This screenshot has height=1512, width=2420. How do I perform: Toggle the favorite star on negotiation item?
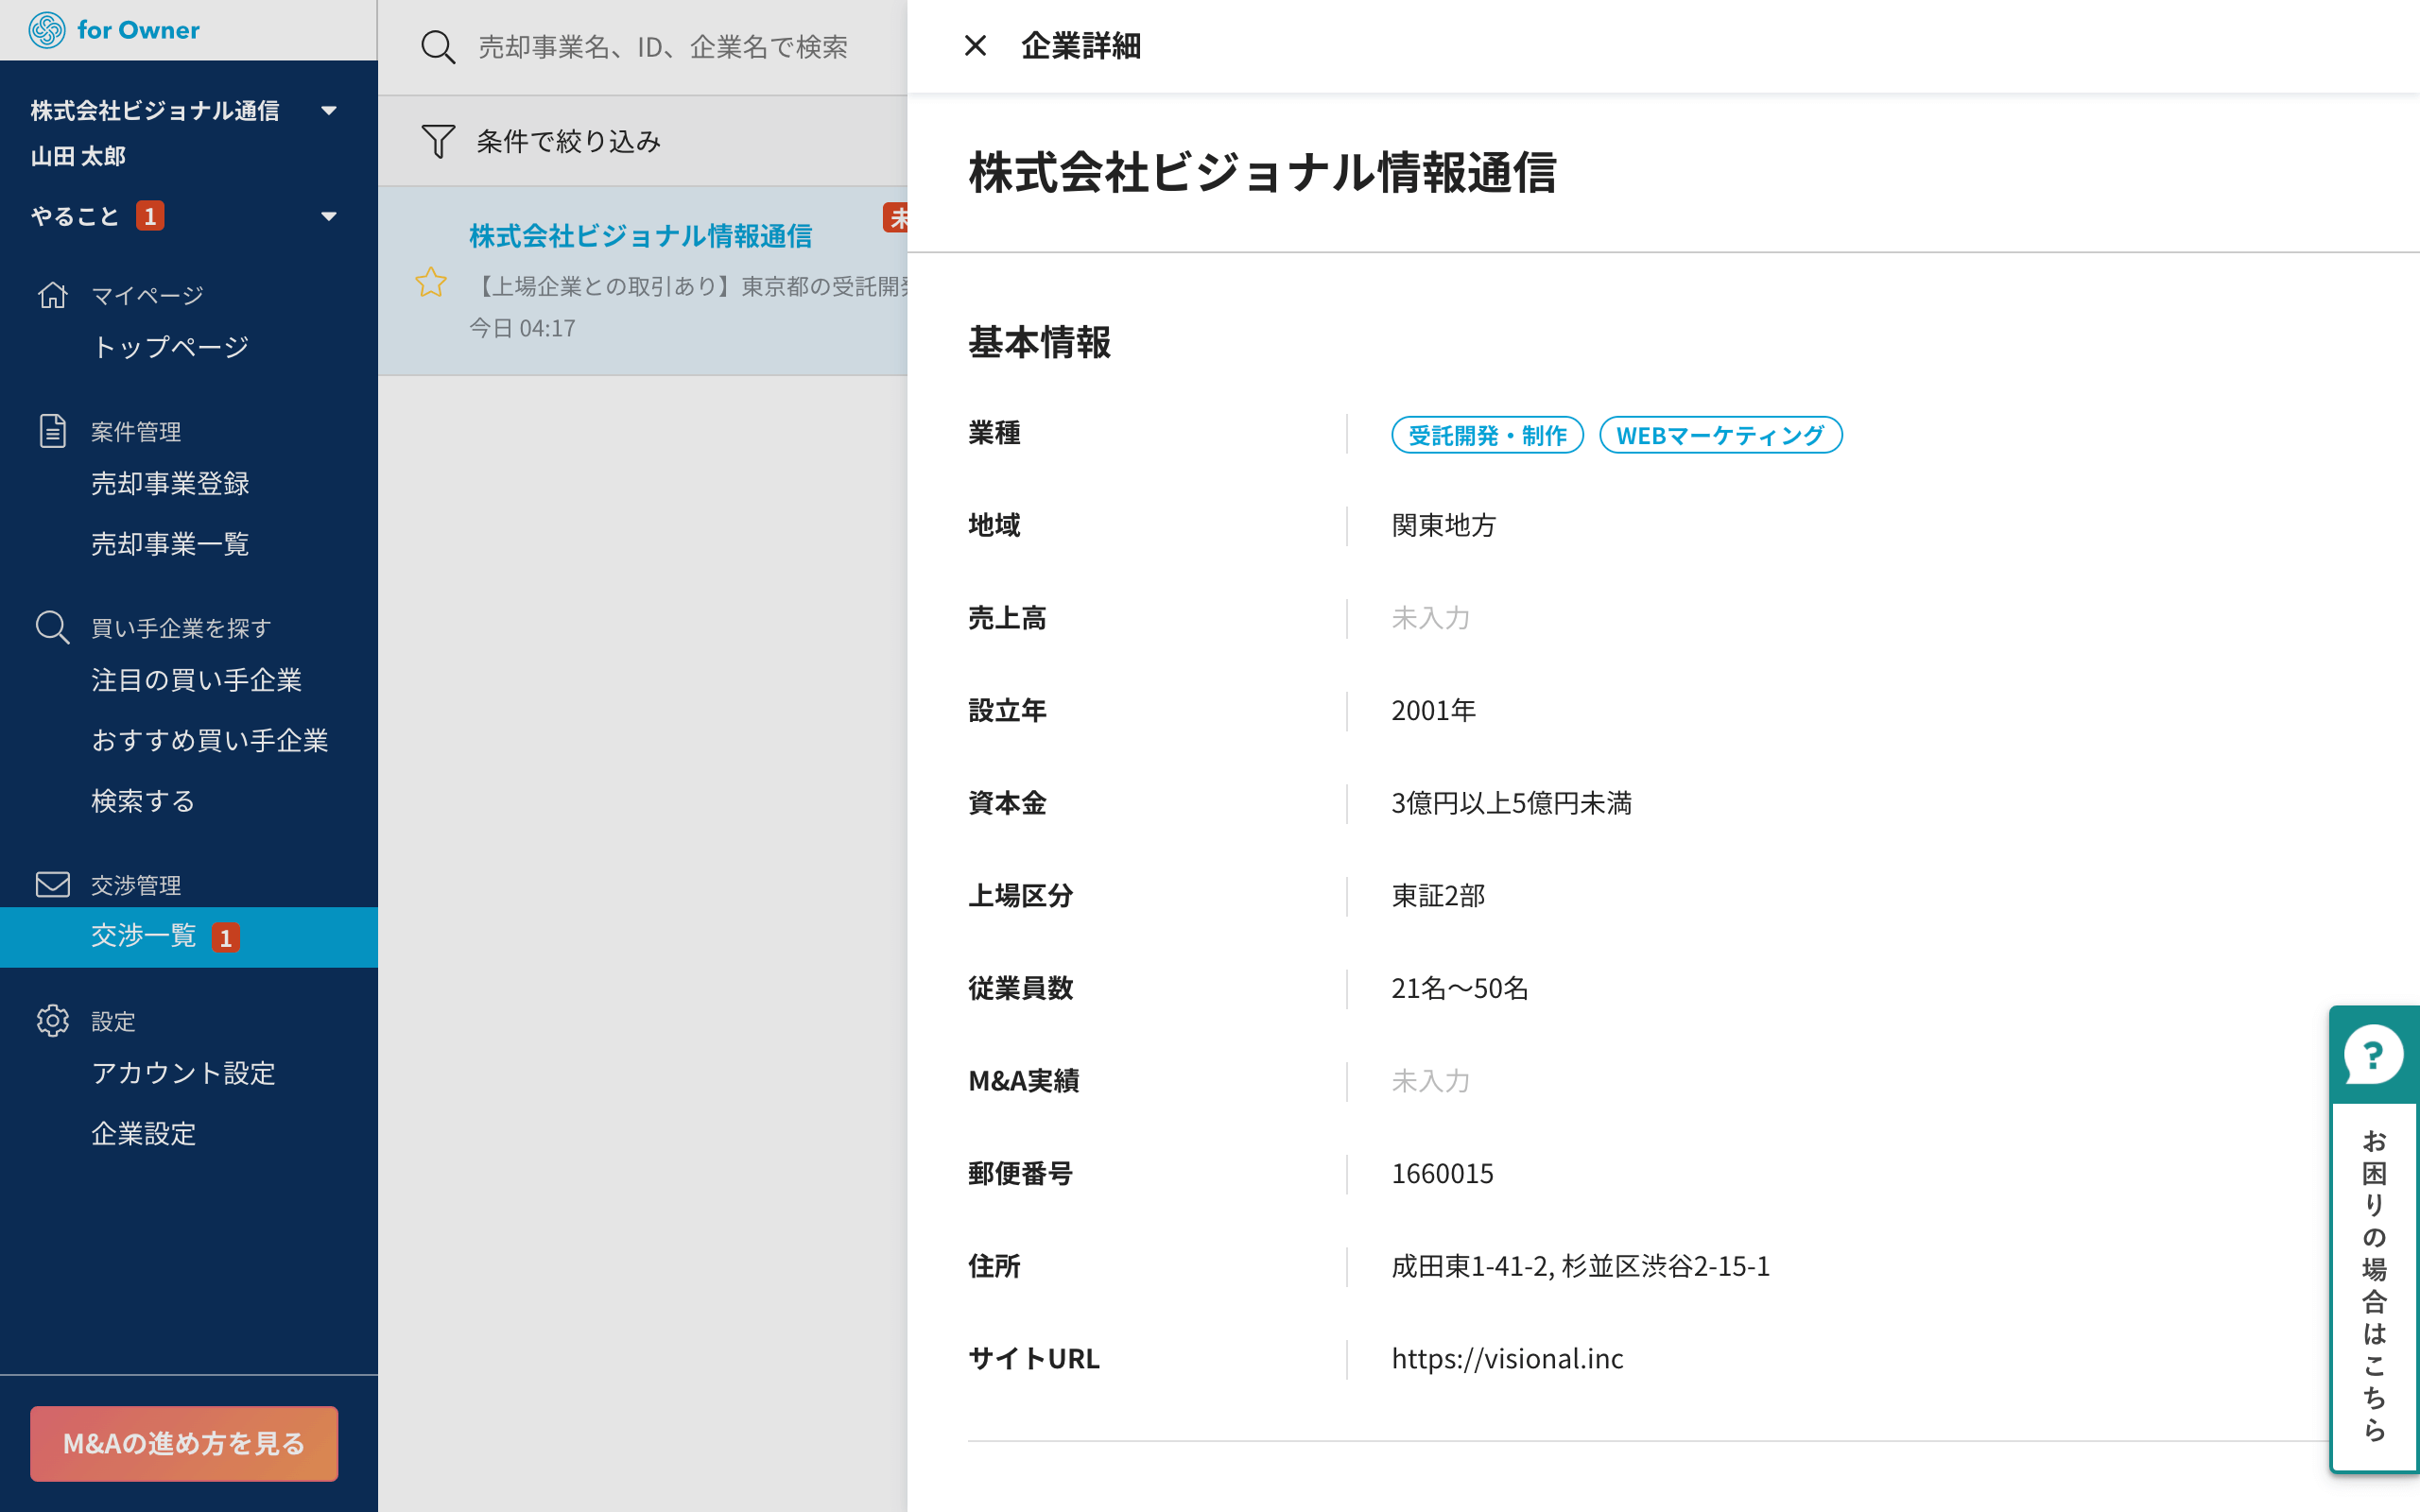point(431,283)
